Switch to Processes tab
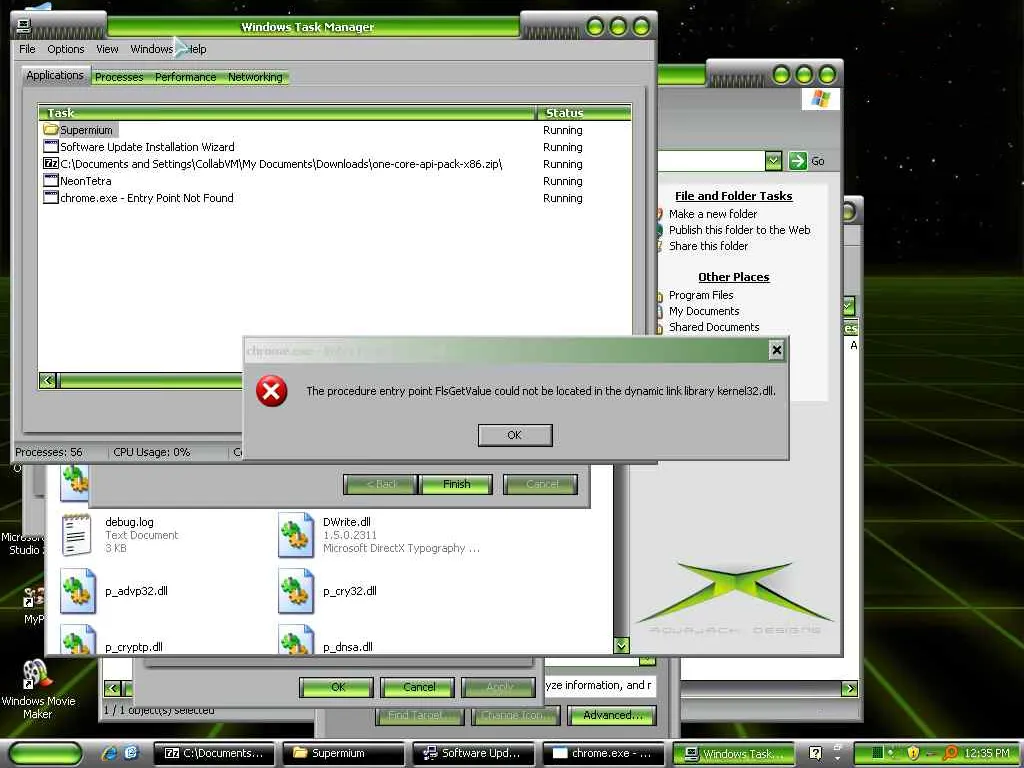This screenshot has height=768, width=1024. pos(119,77)
